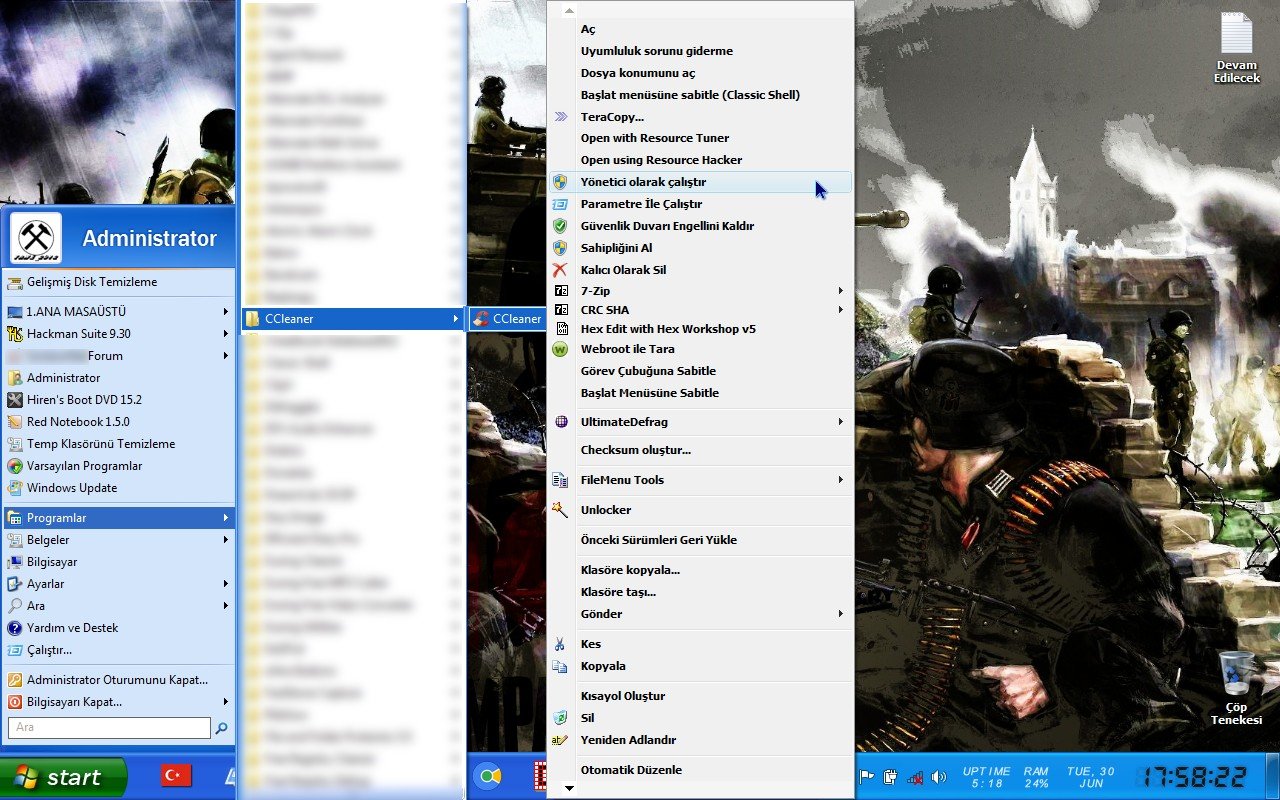
Task: Click the FileMenu Tools icon
Action: tap(561, 480)
